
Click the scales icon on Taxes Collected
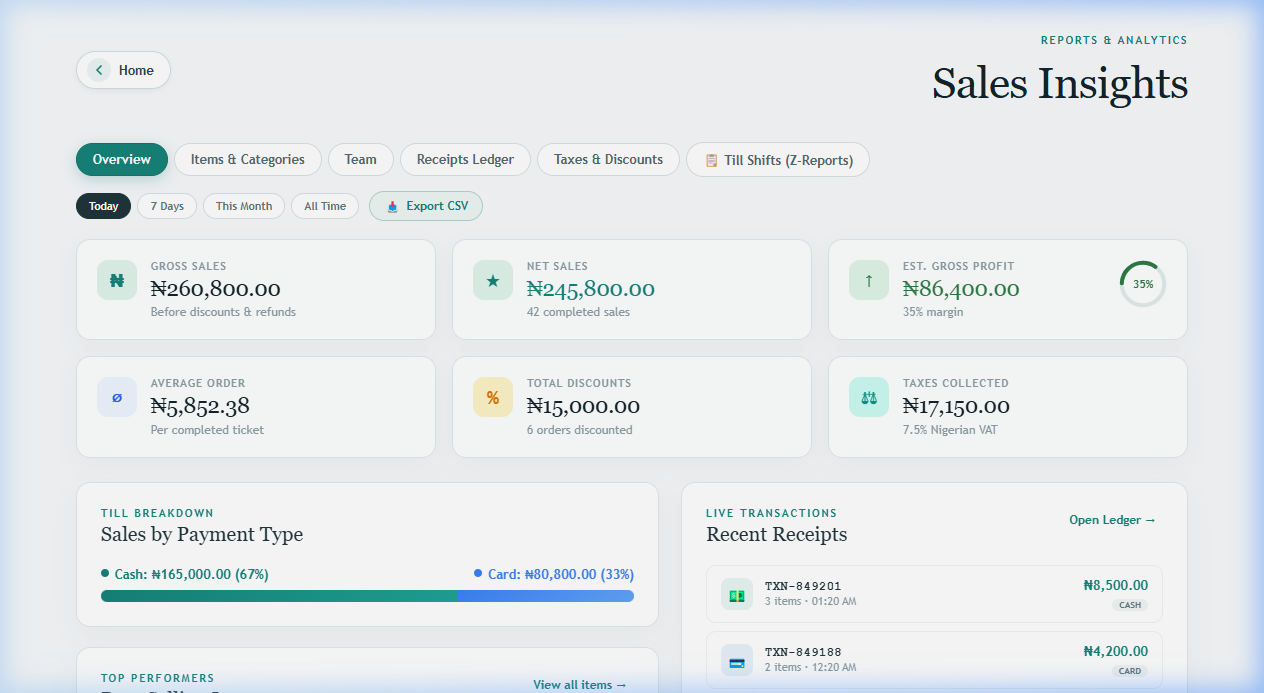pyautogui.click(x=869, y=397)
